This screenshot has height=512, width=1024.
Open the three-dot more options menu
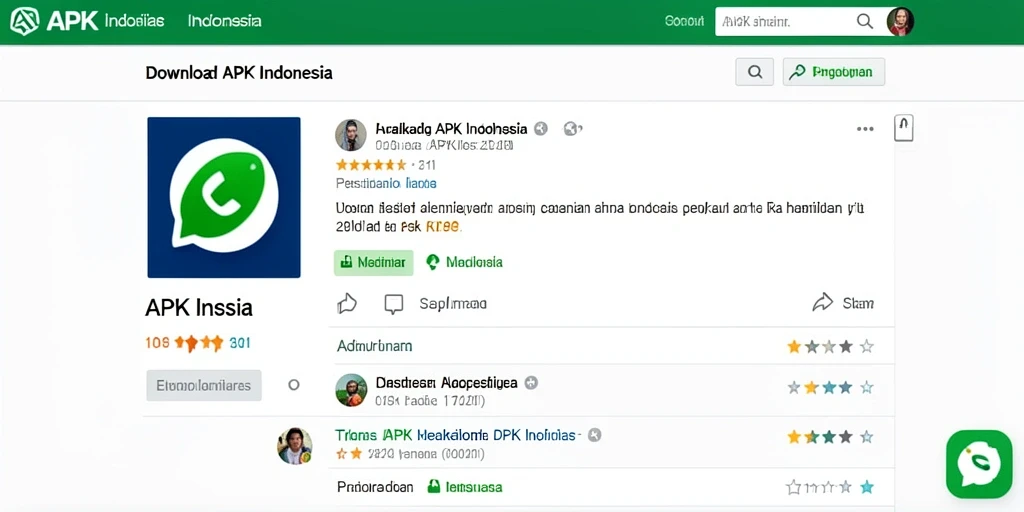point(865,129)
